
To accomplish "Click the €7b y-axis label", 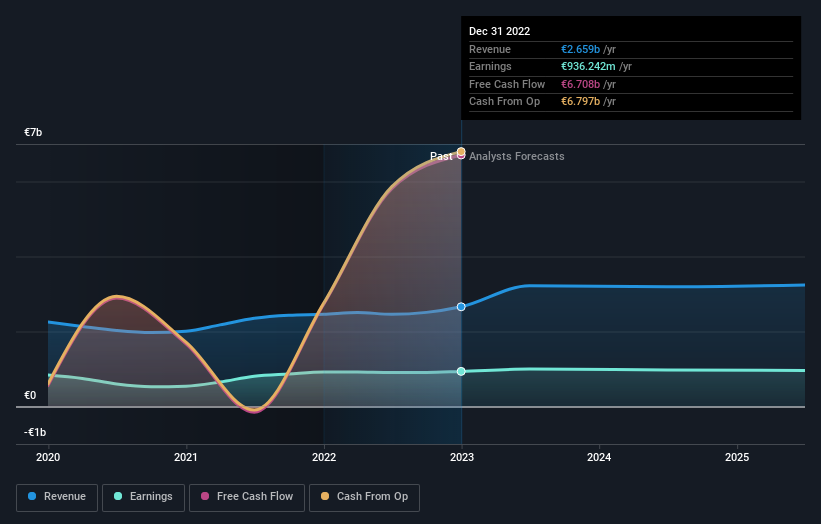I will tap(33, 132).
